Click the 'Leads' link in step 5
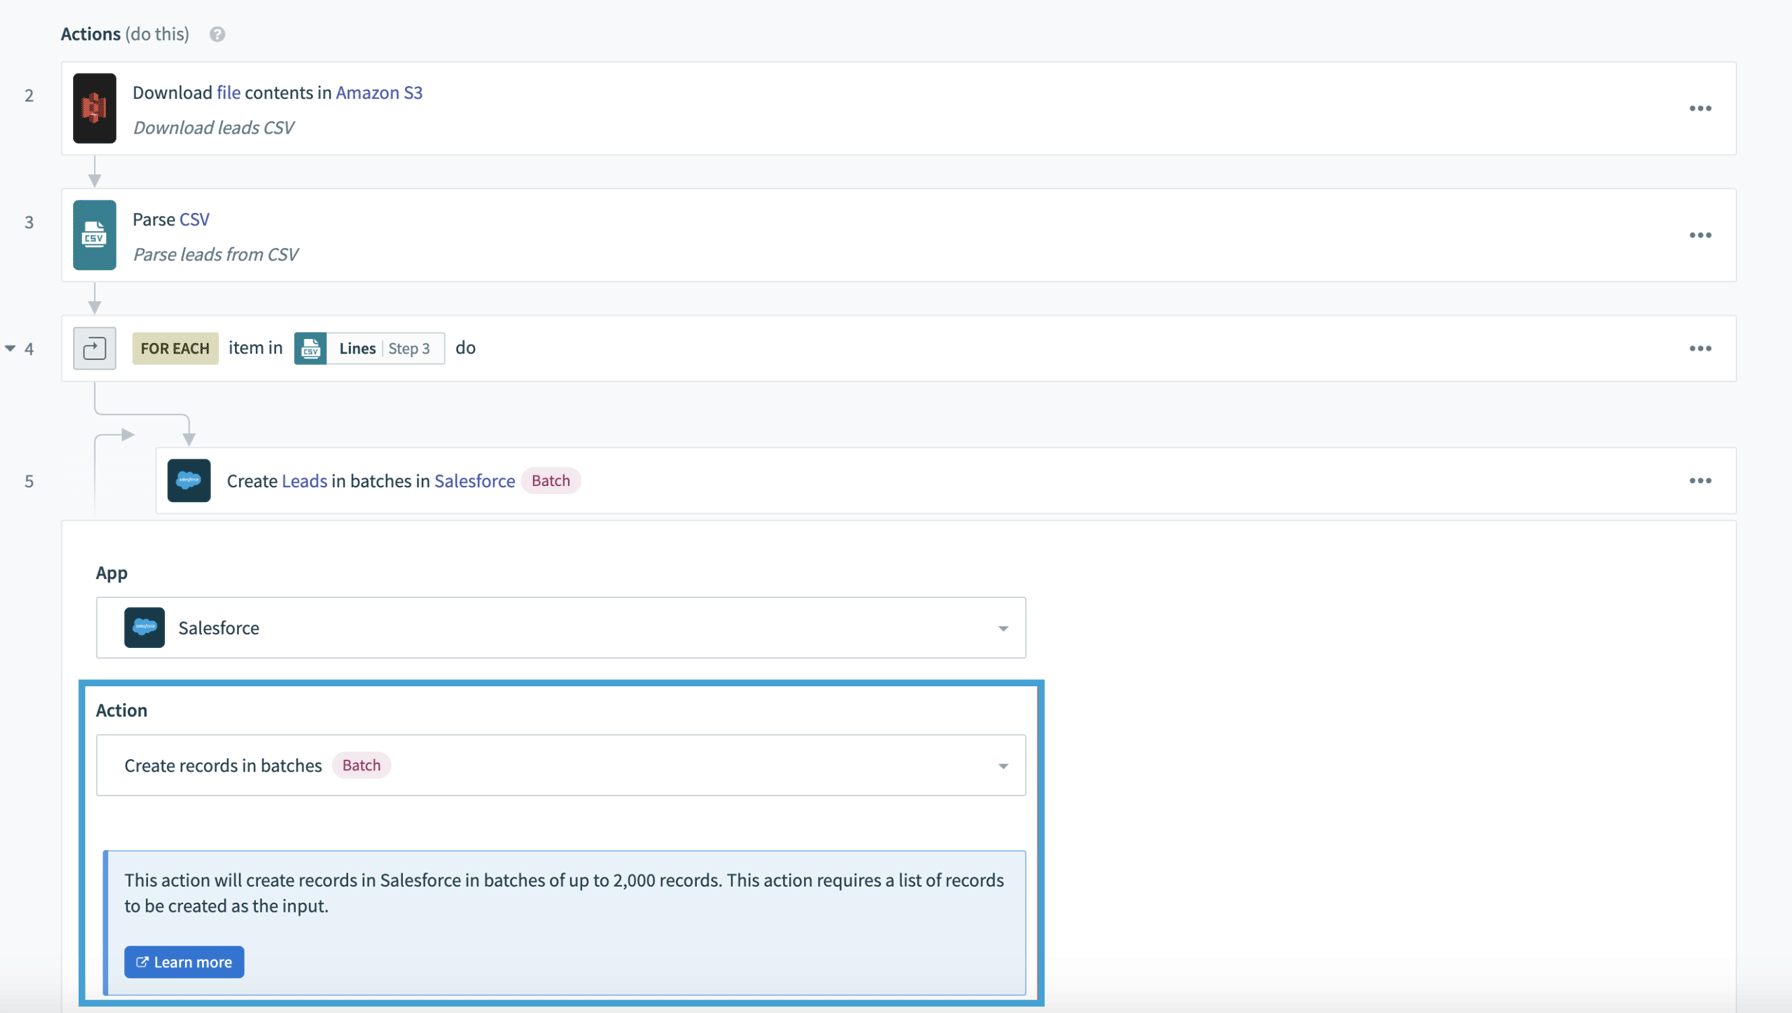Image resolution: width=1792 pixels, height=1013 pixels. 304,481
